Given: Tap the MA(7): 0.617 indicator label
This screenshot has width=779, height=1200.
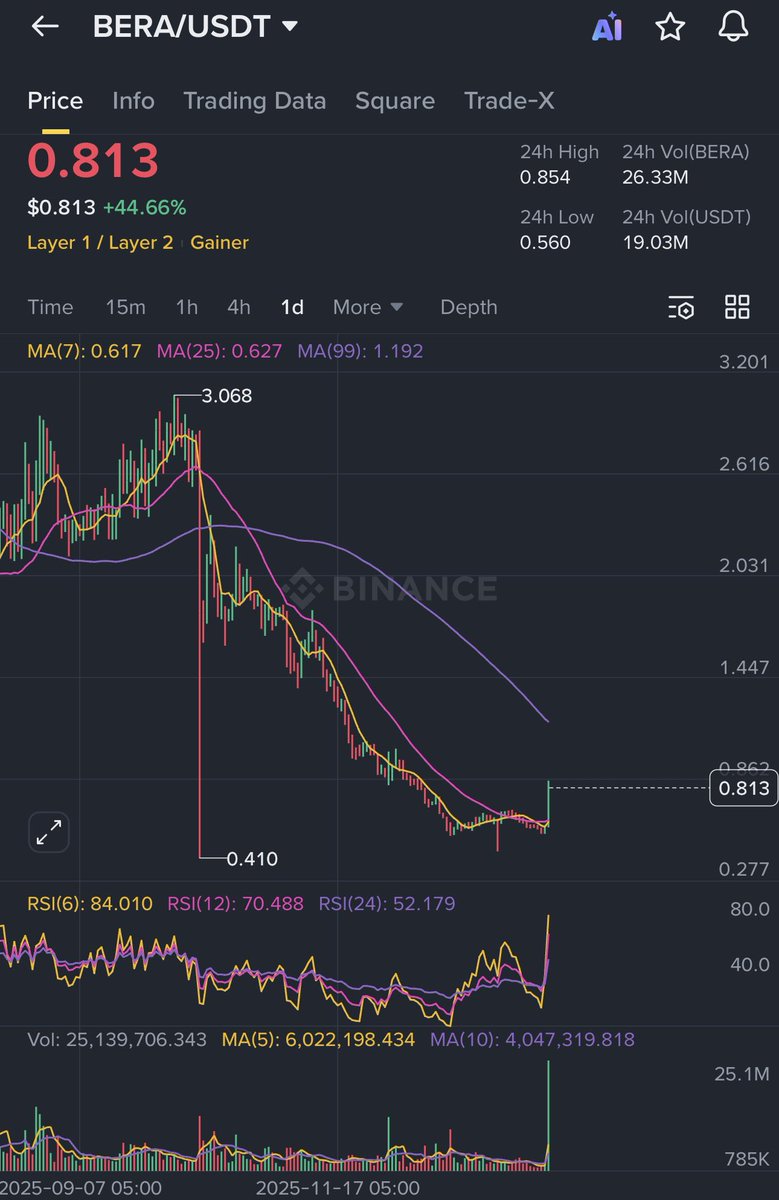Looking at the screenshot, I should (x=84, y=351).
